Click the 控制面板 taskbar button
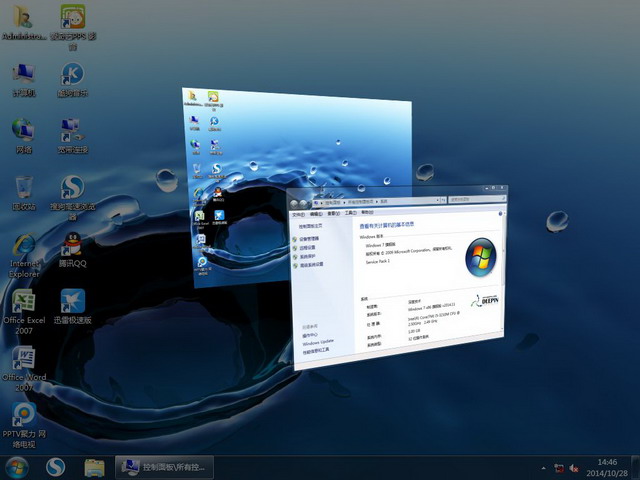 [164, 467]
